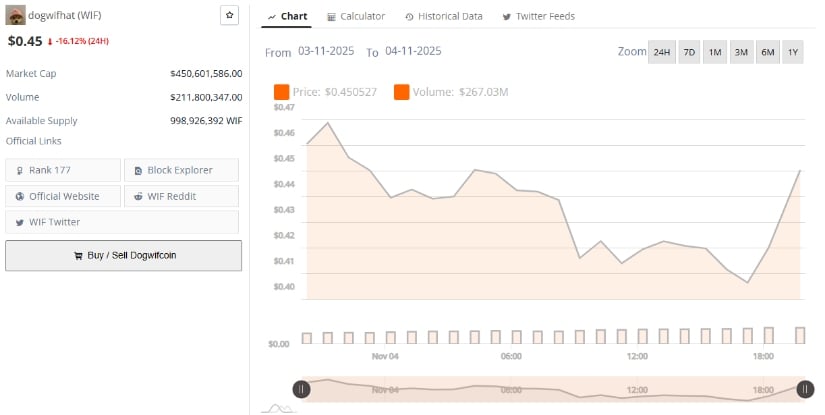Click the Rank 177 button
This screenshot has width=825, height=415.
click(x=62, y=170)
